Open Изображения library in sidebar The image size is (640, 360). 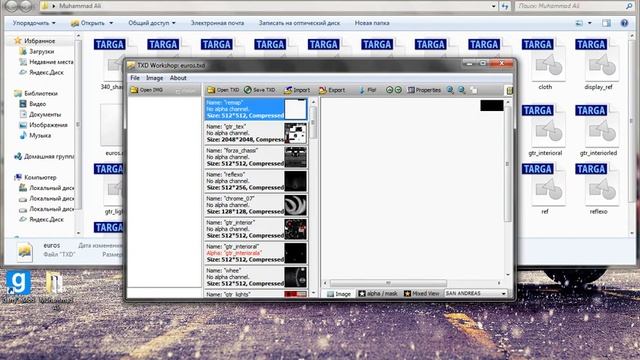[x=48, y=125]
